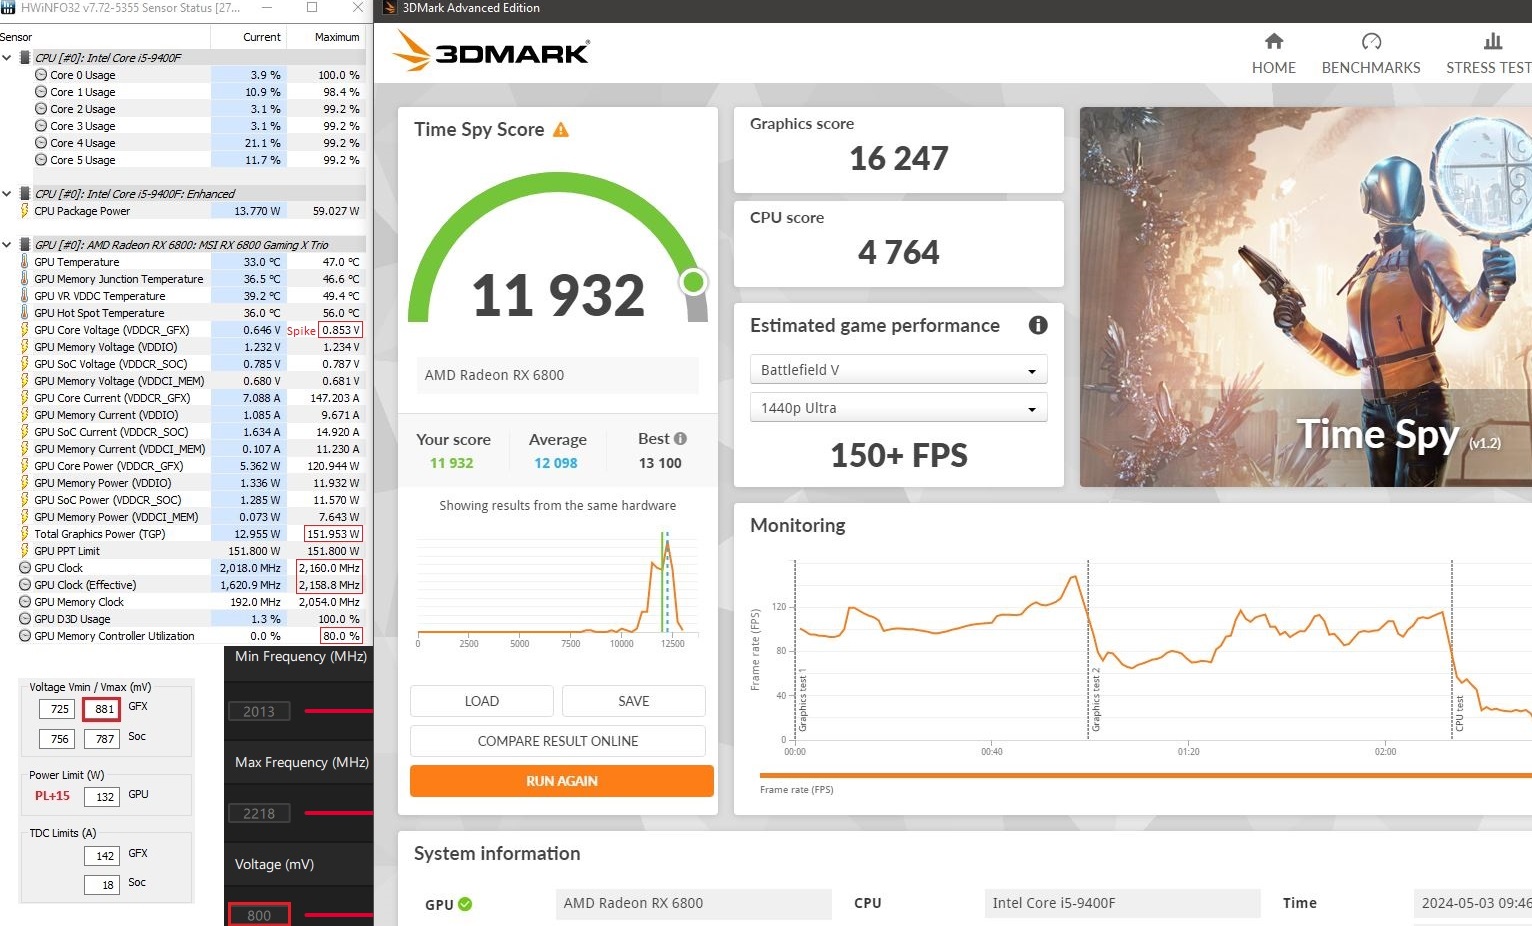This screenshot has height=926, width=1532.
Task: Click the GFX Vmin 725 voltage field
Action: [57, 709]
